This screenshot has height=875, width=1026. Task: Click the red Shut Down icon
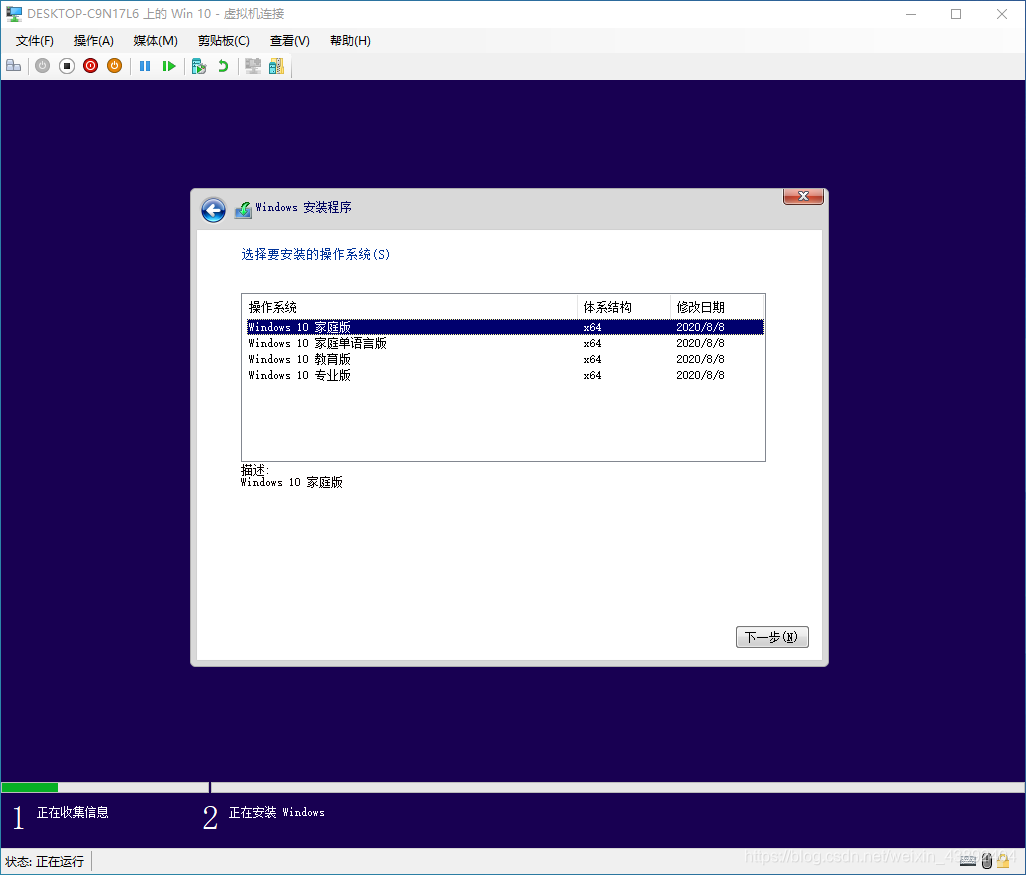pyautogui.click(x=90, y=65)
